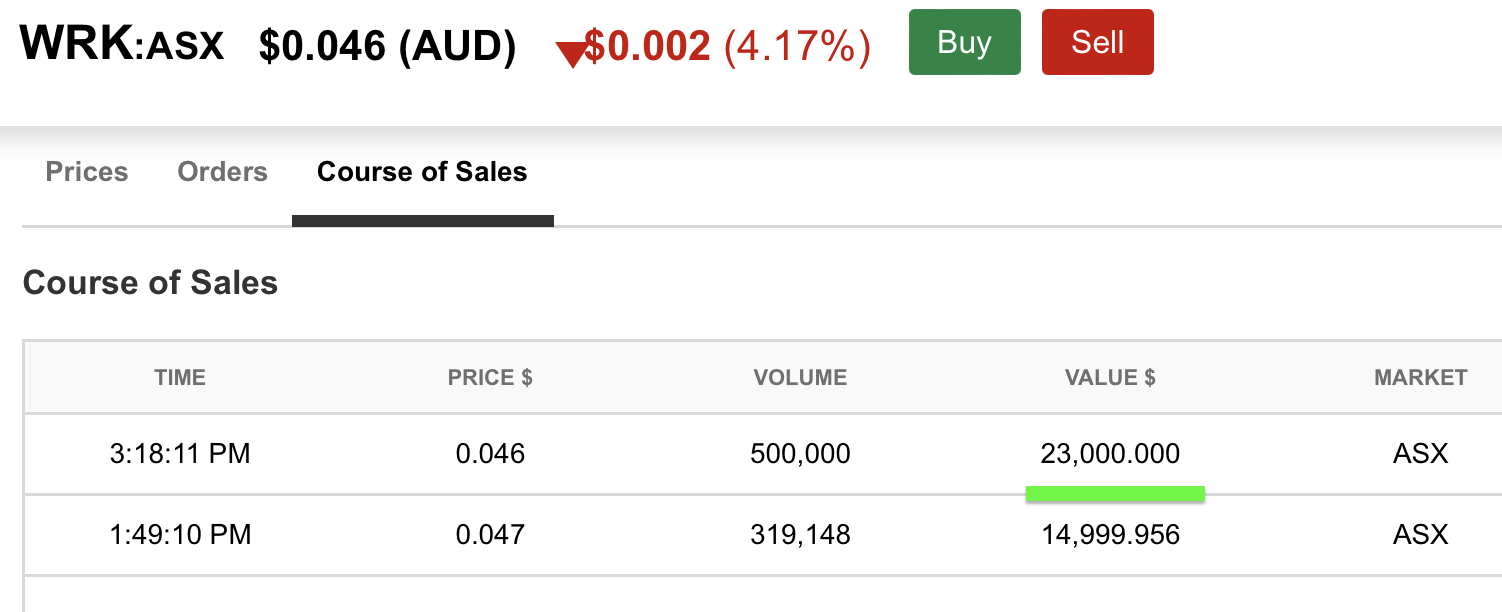
Task: Click the 0.047 price cell
Action: (x=490, y=535)
